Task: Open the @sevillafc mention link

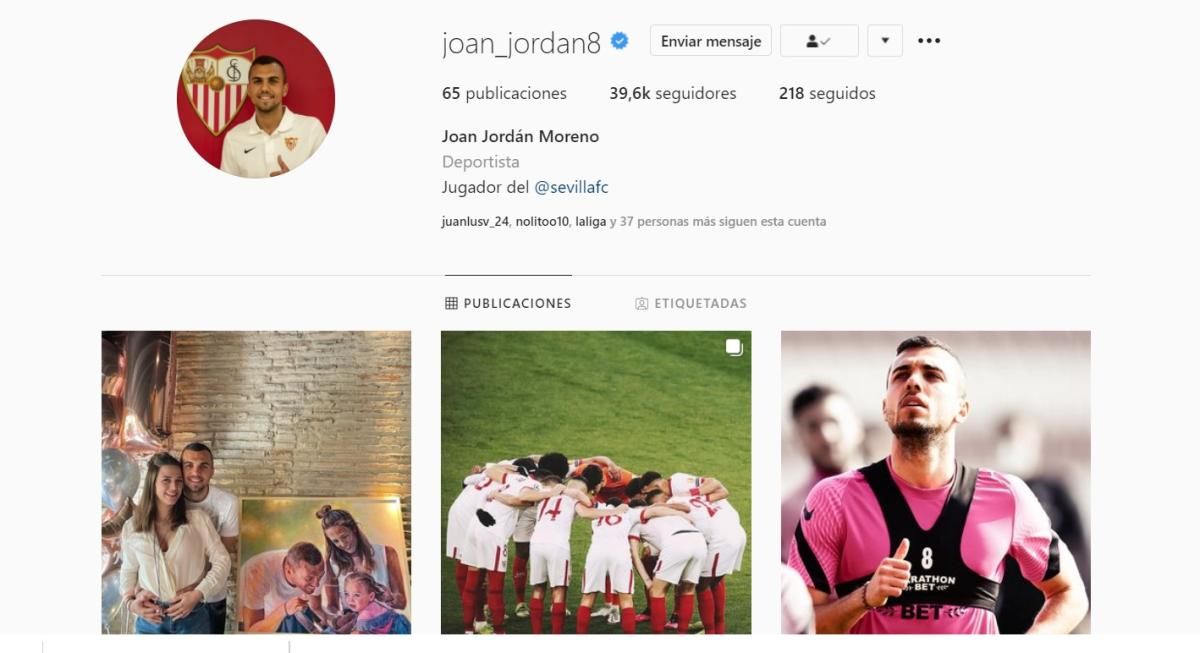Action: [x=571, y=187]
